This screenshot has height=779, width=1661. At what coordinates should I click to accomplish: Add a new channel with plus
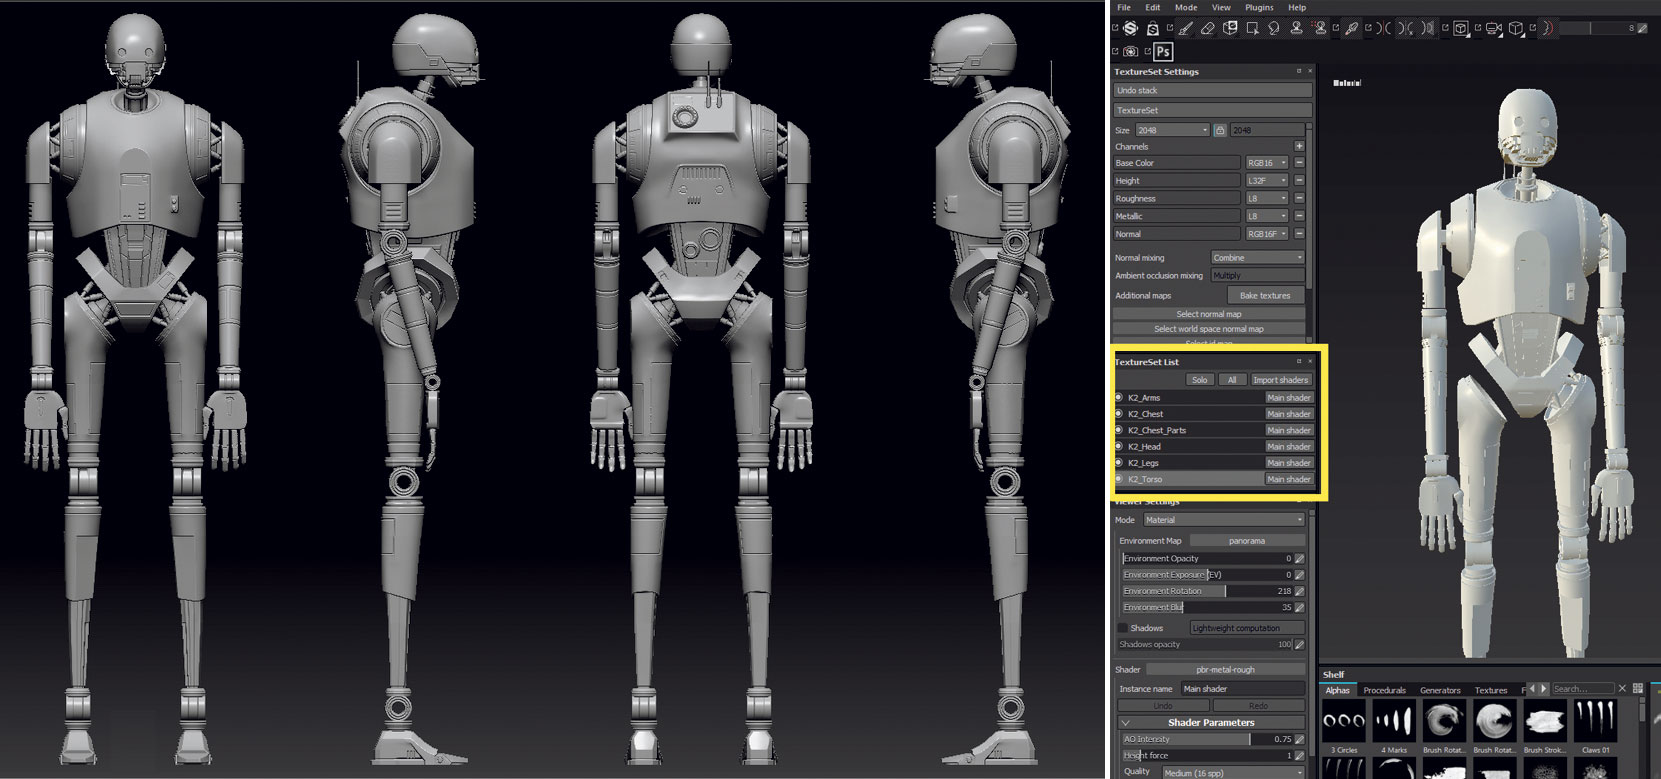point(1299,146)
